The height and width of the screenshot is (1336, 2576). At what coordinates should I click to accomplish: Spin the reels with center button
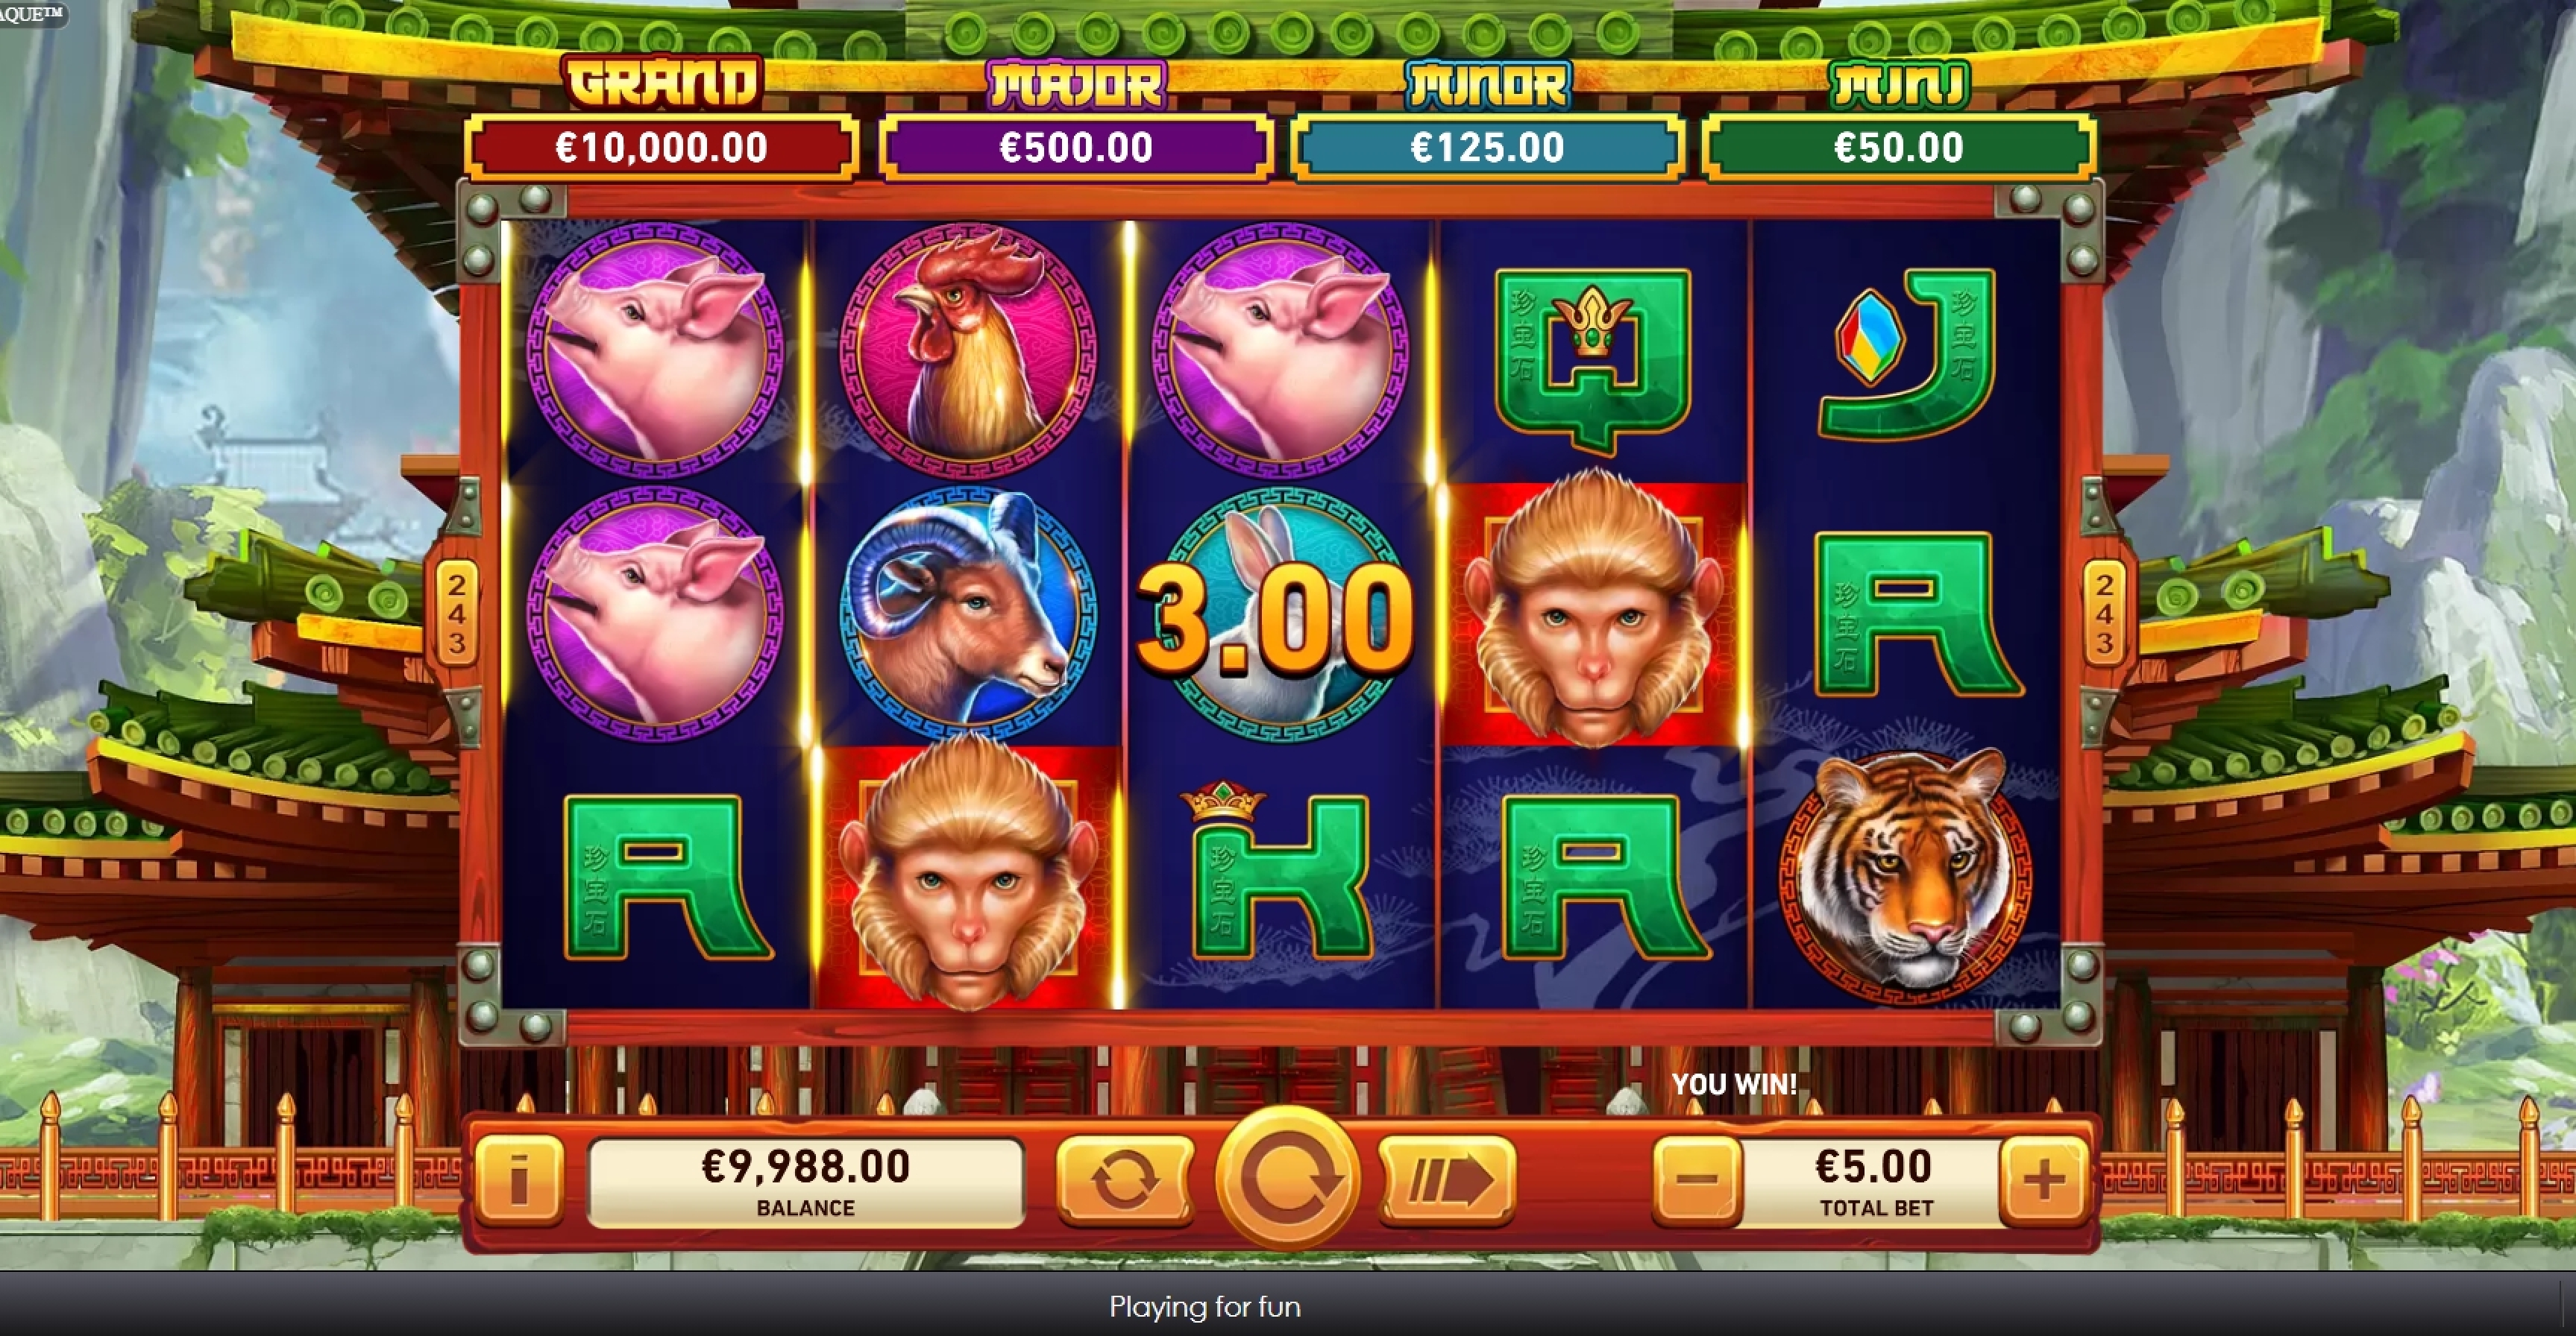[x=1287, y=1178]
